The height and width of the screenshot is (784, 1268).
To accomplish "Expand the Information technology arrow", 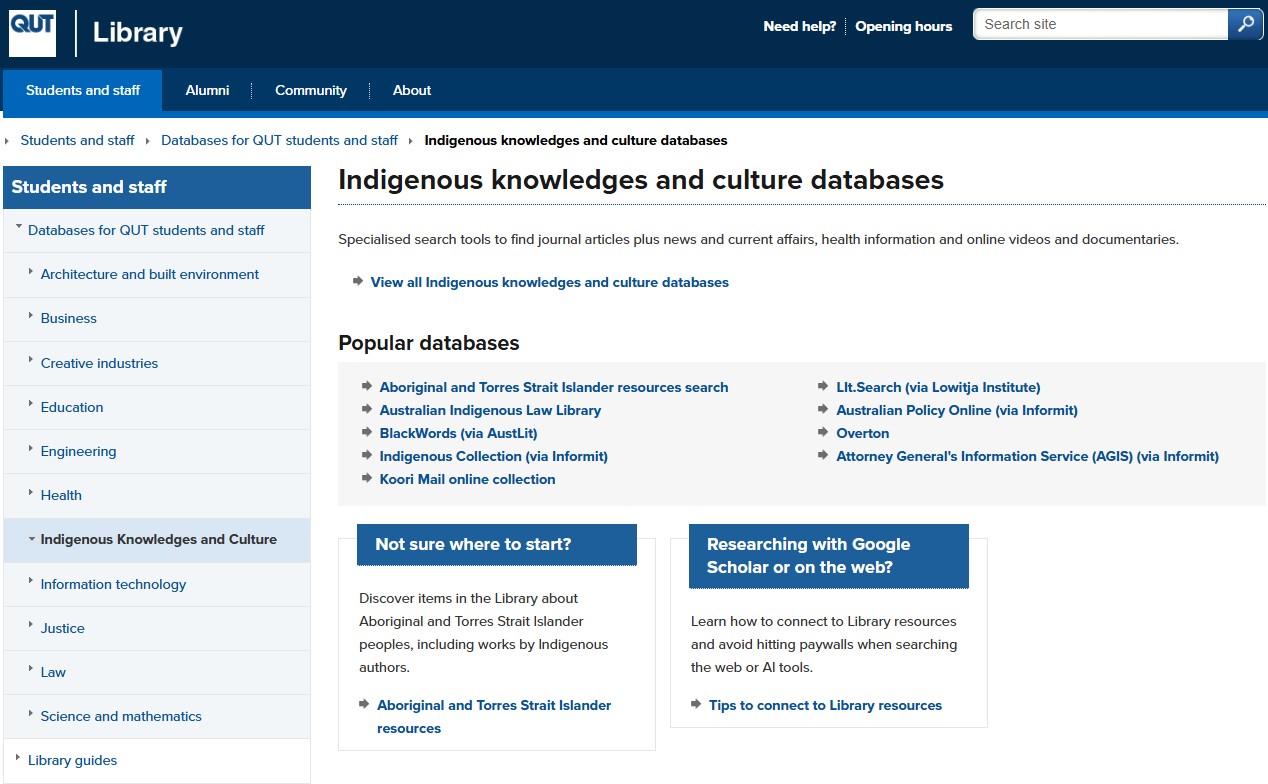I will [31, 582].
